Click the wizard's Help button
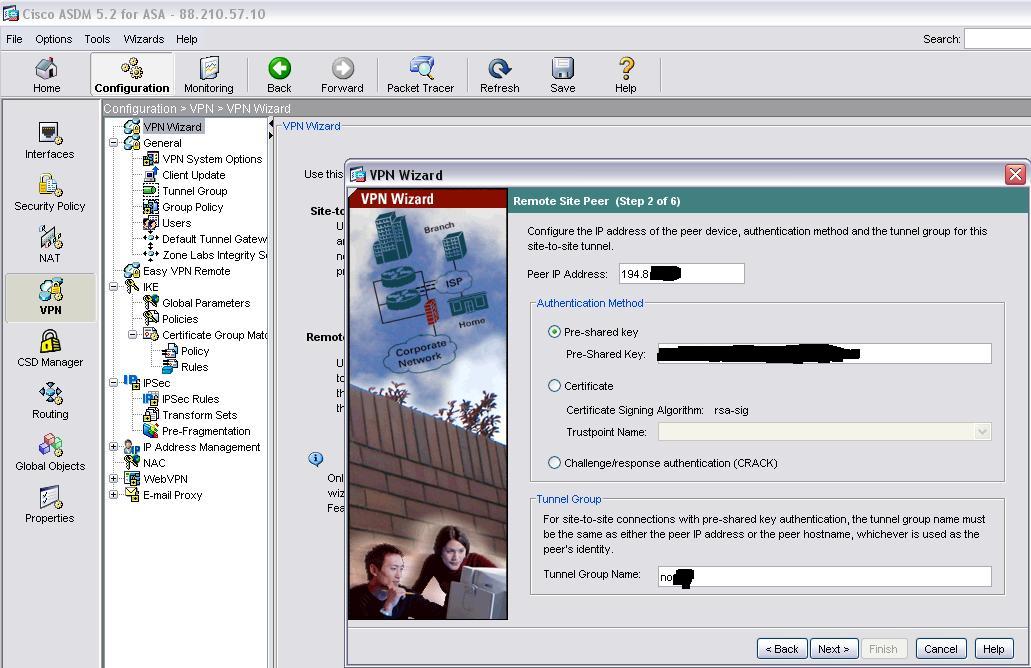Viewport: 1031px width, 668px height. 994,649
